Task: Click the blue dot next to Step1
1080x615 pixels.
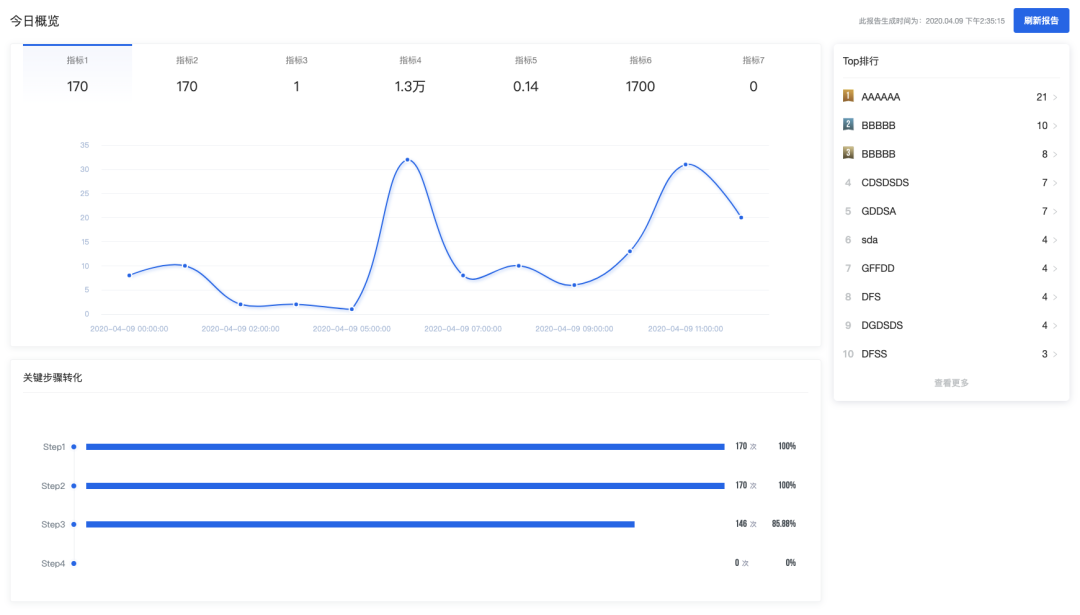Action: click(74, 447)
